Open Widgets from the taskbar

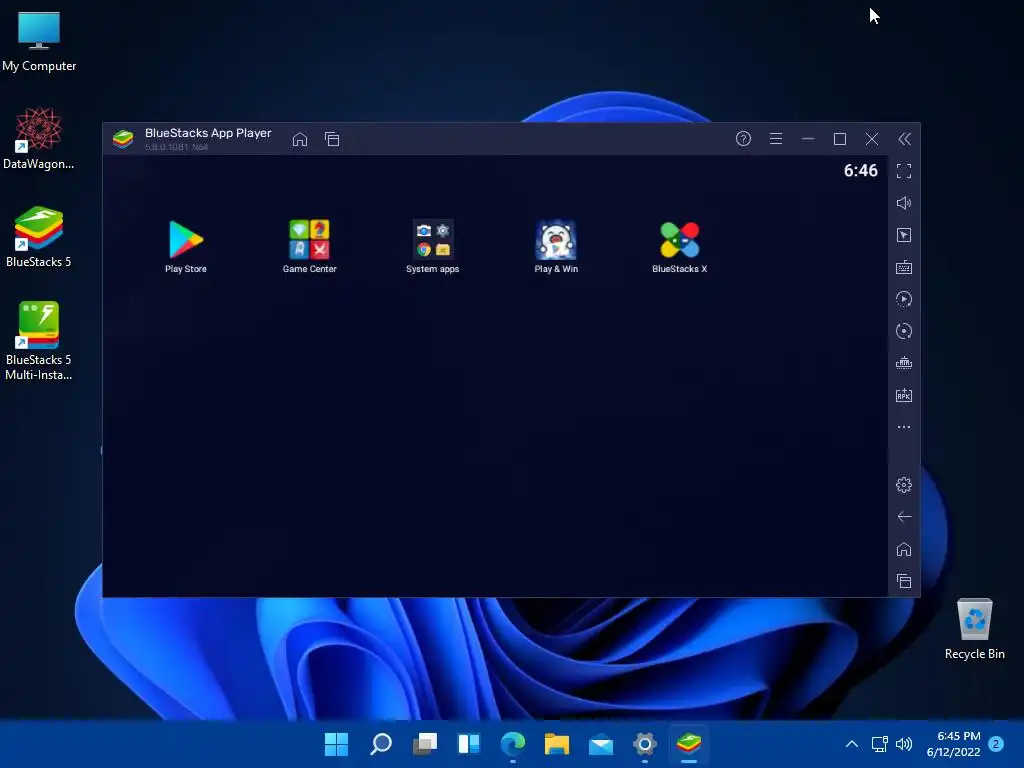coord(469,744)
